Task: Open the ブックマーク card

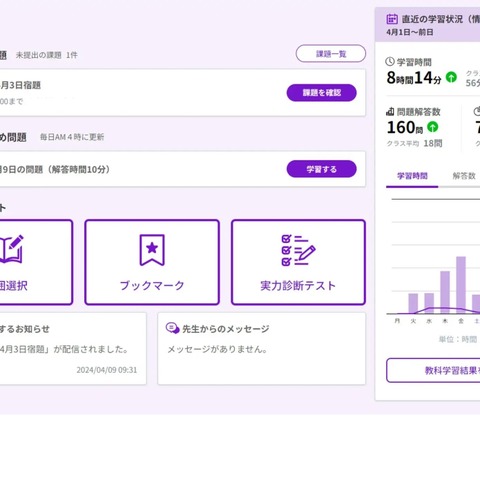Action: point(152,262)
